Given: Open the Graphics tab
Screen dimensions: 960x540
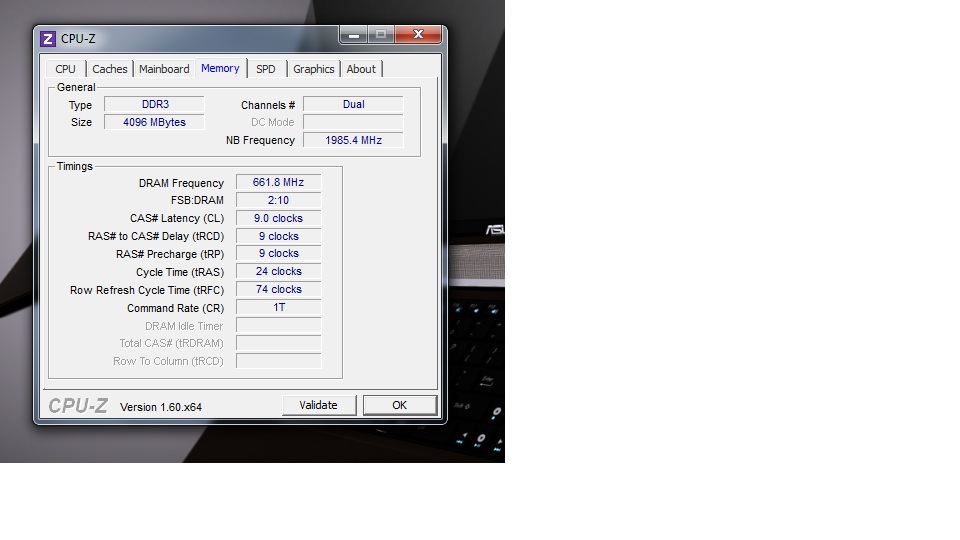Looking at the screenshot, I should (x=313, y=69).
